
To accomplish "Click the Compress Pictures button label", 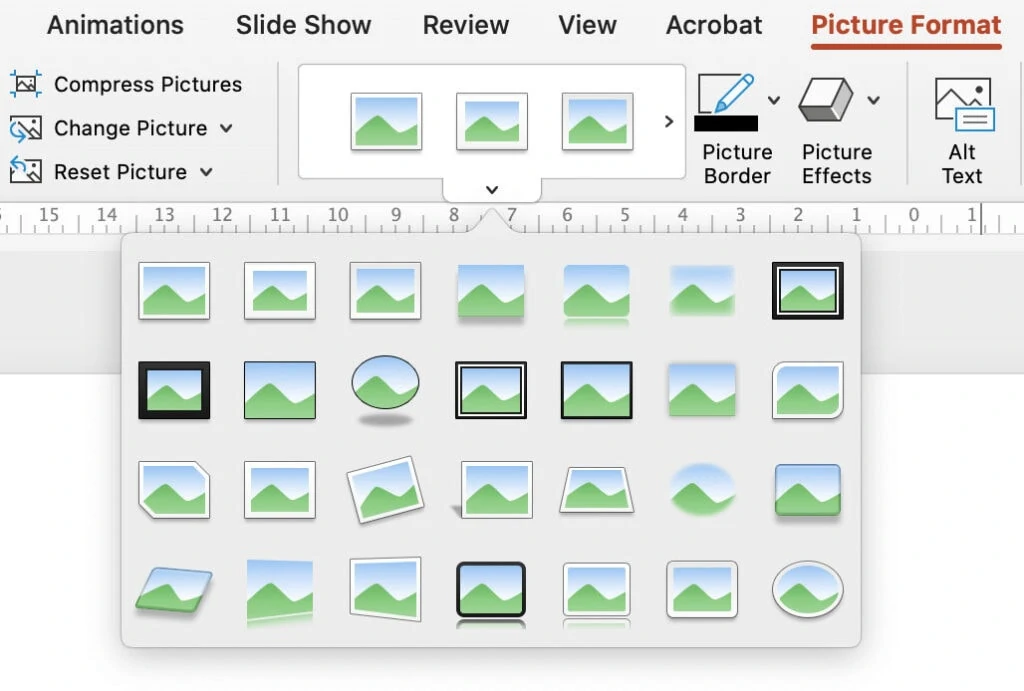I will (147, 84).
